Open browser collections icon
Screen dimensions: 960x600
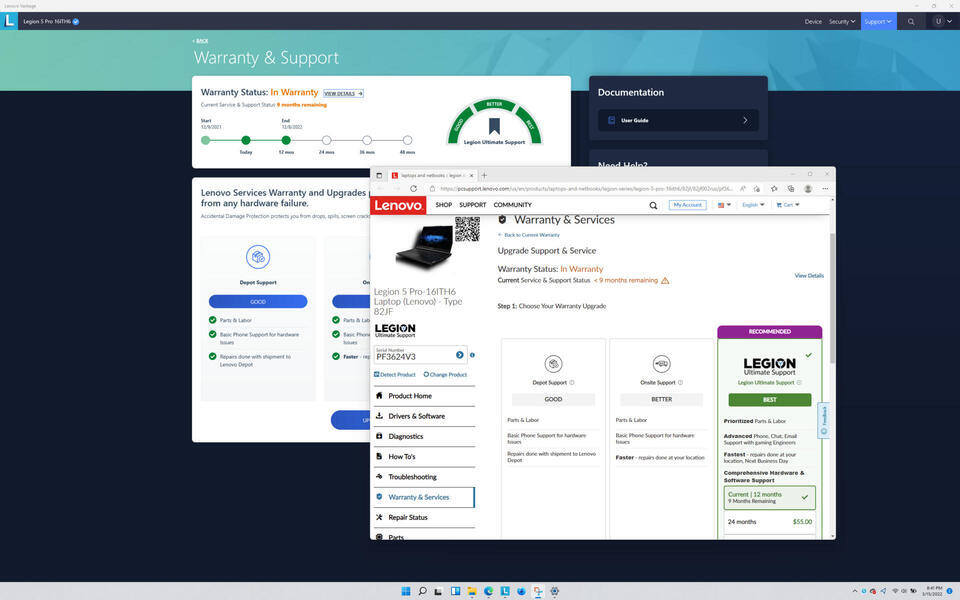[791, 189]
